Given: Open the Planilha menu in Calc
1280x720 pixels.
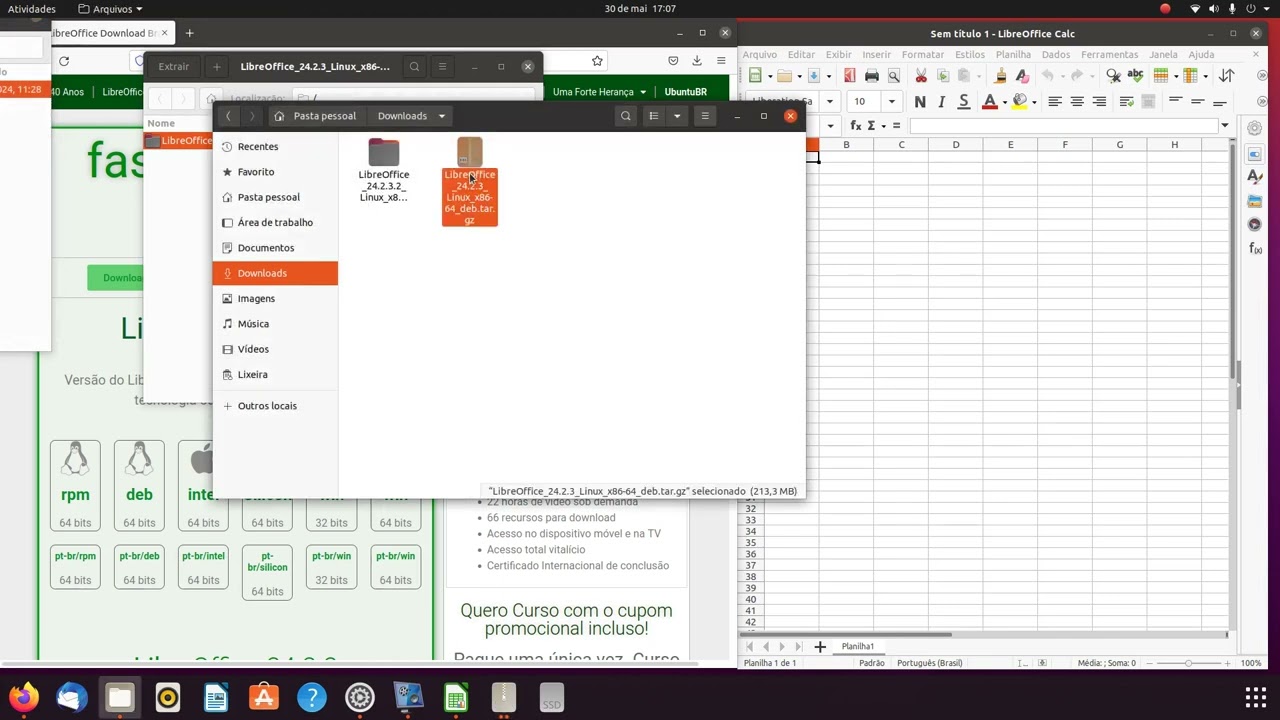Looking at the screenshot, I should pyautogui.click(x=1013, y=54).
